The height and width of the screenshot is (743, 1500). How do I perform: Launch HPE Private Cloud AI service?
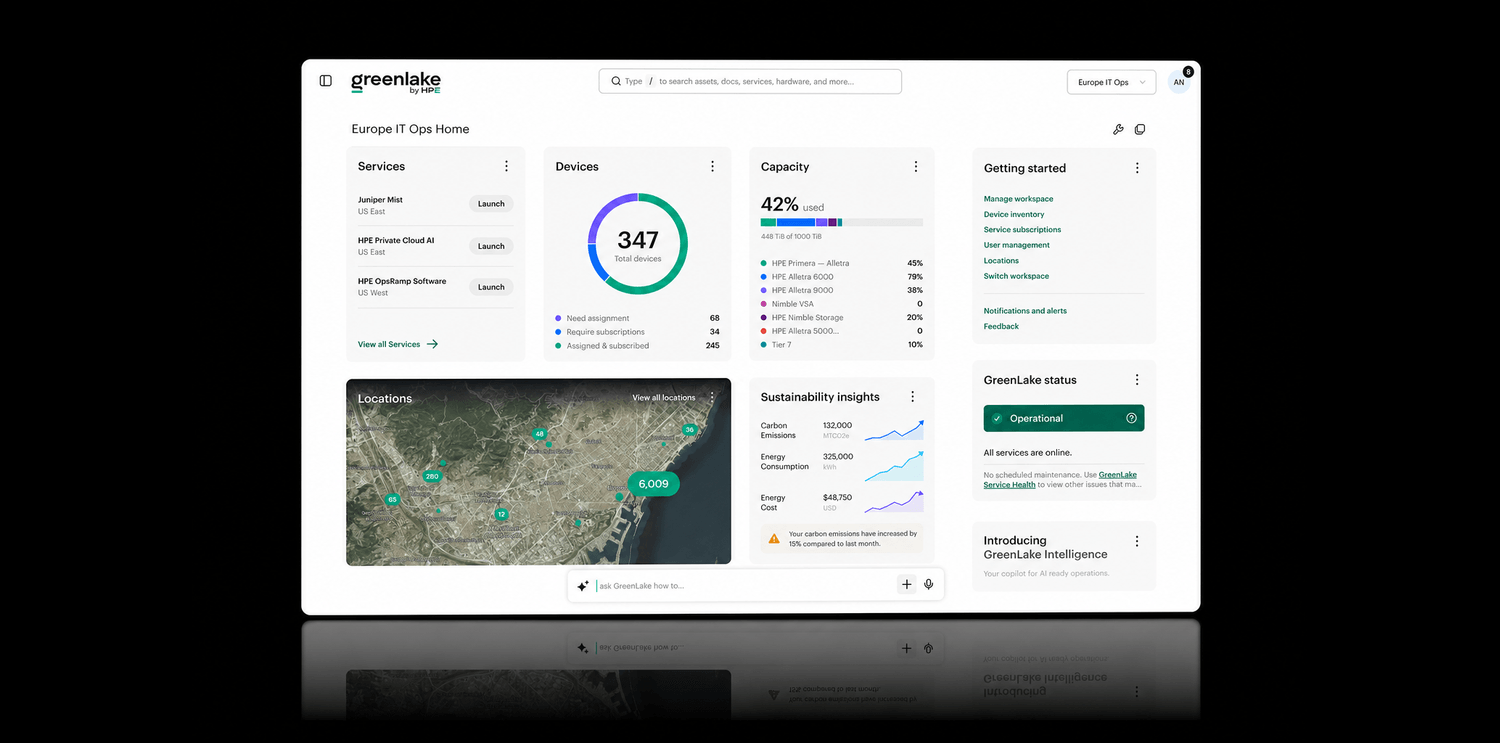(491, 246)
